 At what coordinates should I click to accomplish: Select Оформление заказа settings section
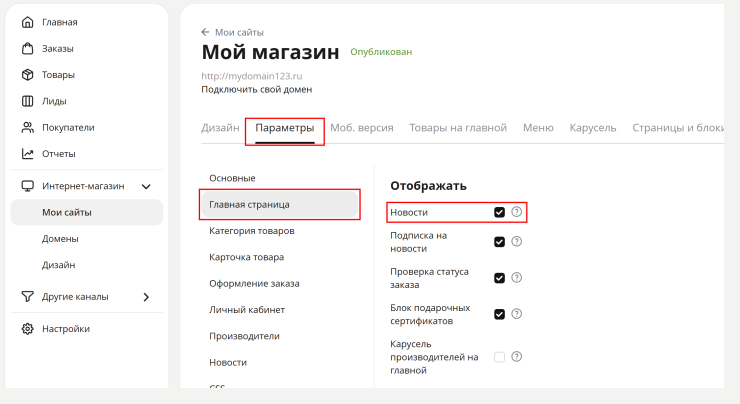pyautogui.click(x=254, y=283)
